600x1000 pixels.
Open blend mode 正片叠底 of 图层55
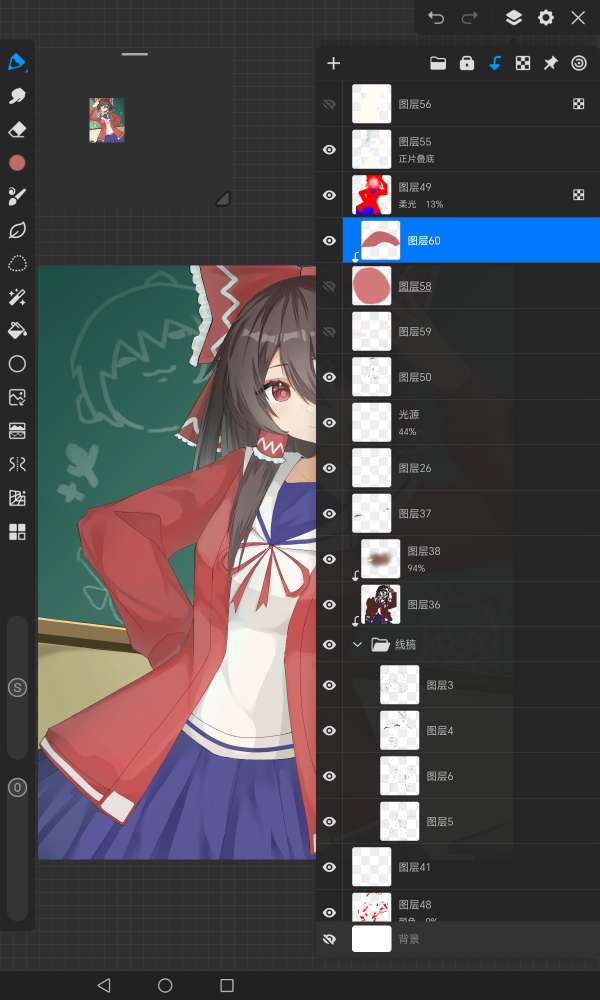point(416,159)
